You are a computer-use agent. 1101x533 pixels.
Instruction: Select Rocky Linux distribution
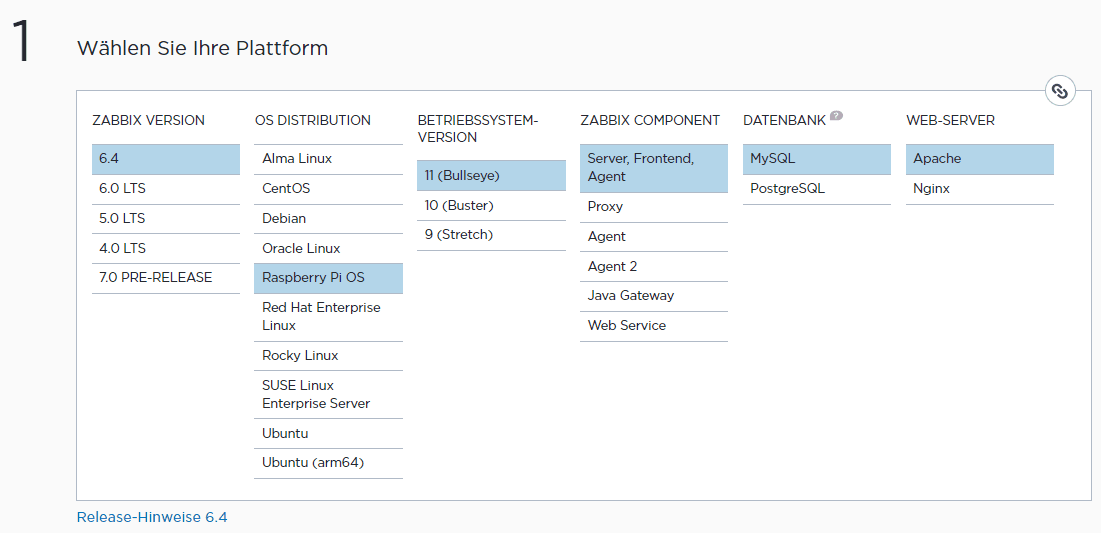click(x=328, y=356)
